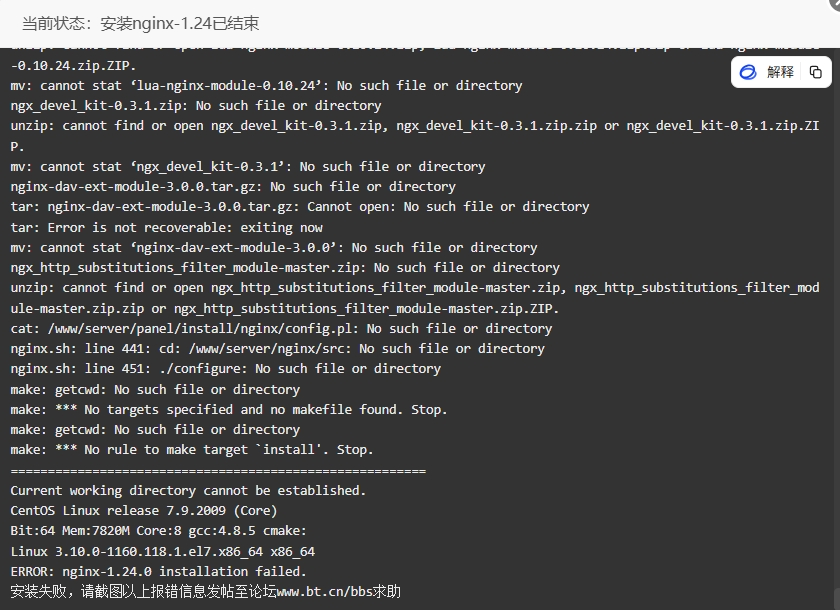Viewport: 840px width, 610px height.
Task: Click the 'nginx.sh: line 451: ./configure' error line
Action: [x=226, y=368]
